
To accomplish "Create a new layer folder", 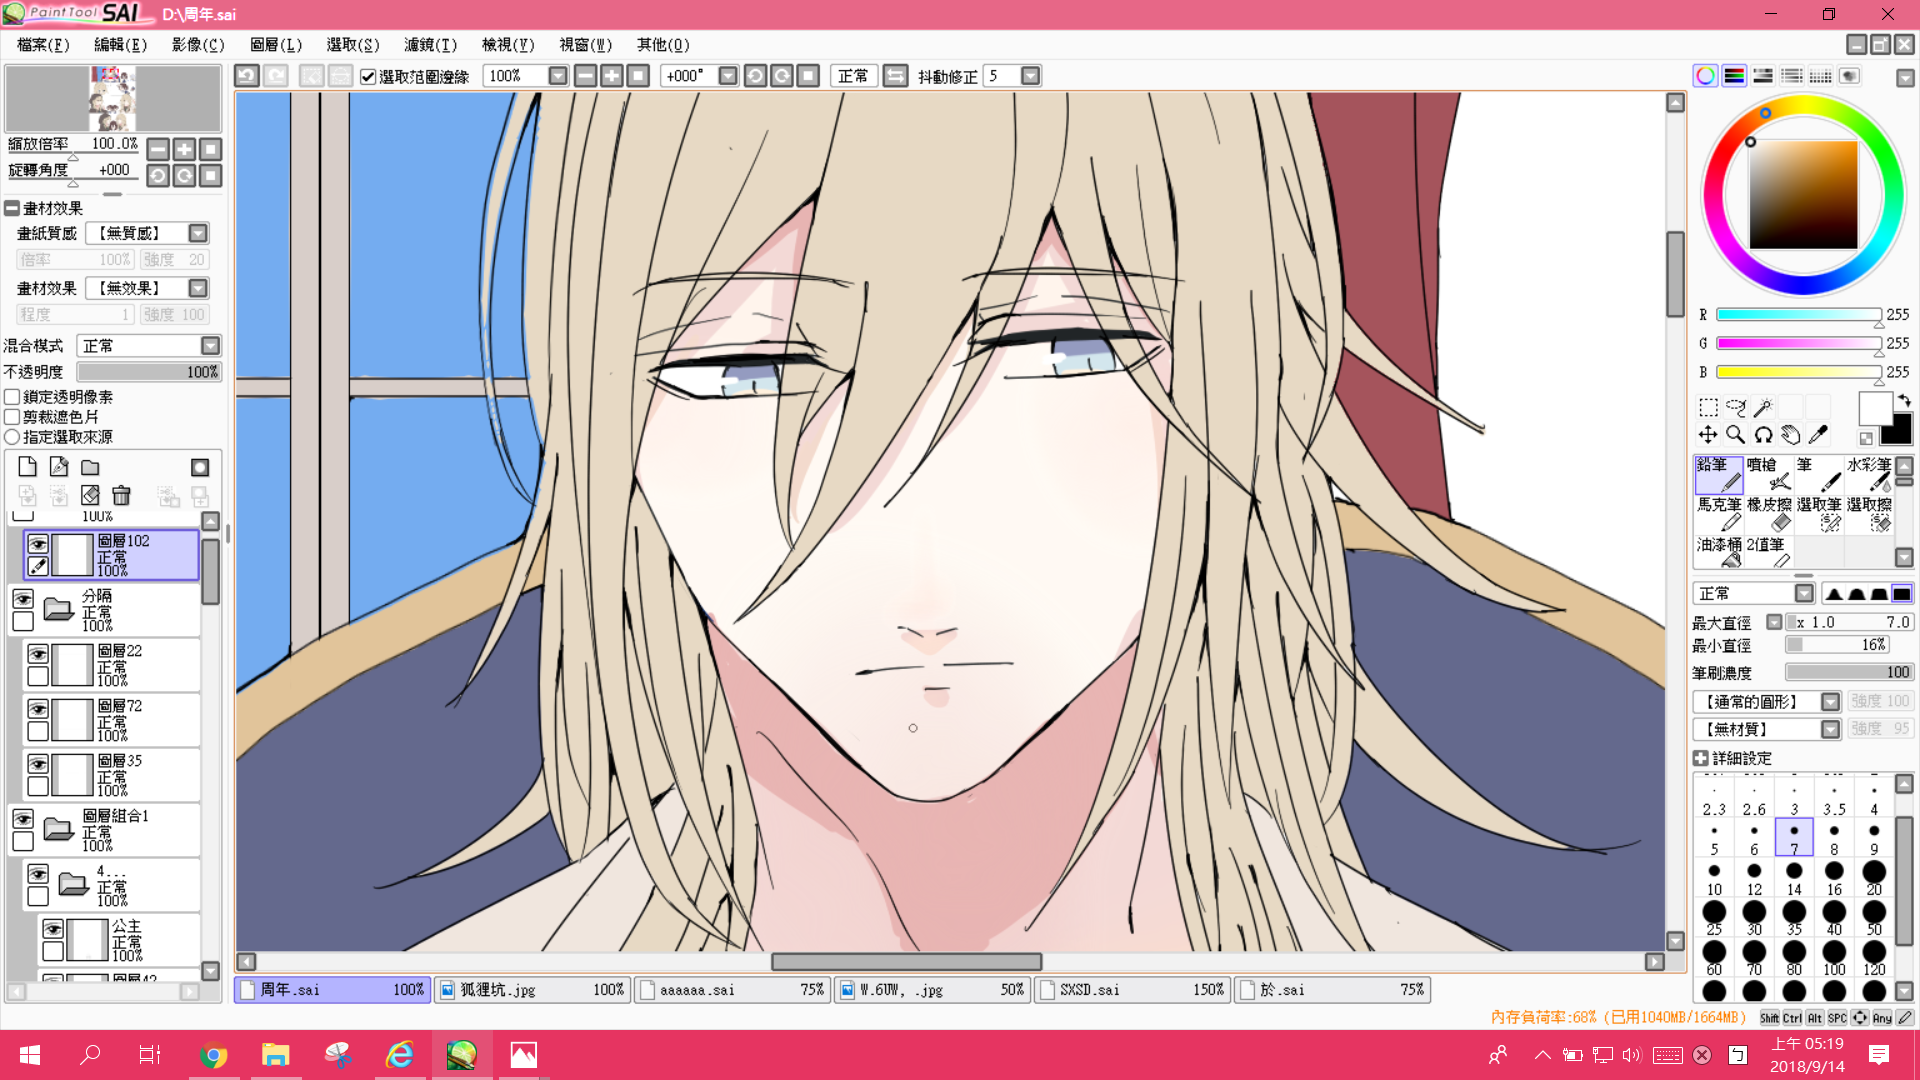I will click(x=90, y=467).
